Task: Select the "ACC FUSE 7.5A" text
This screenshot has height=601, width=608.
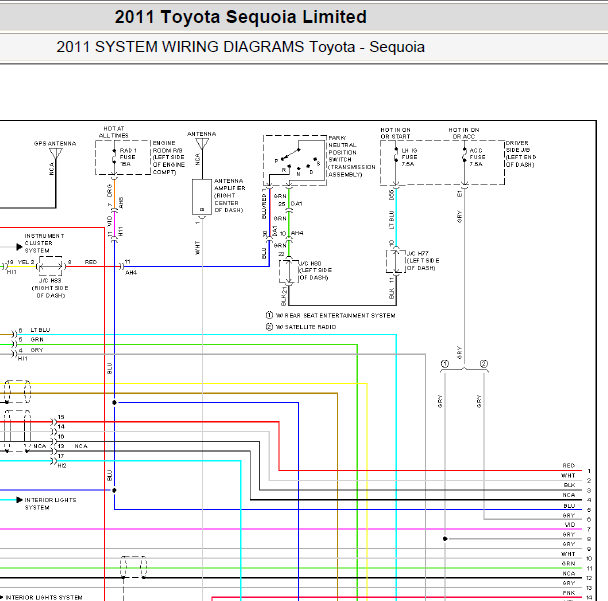Action: point(477,157)
